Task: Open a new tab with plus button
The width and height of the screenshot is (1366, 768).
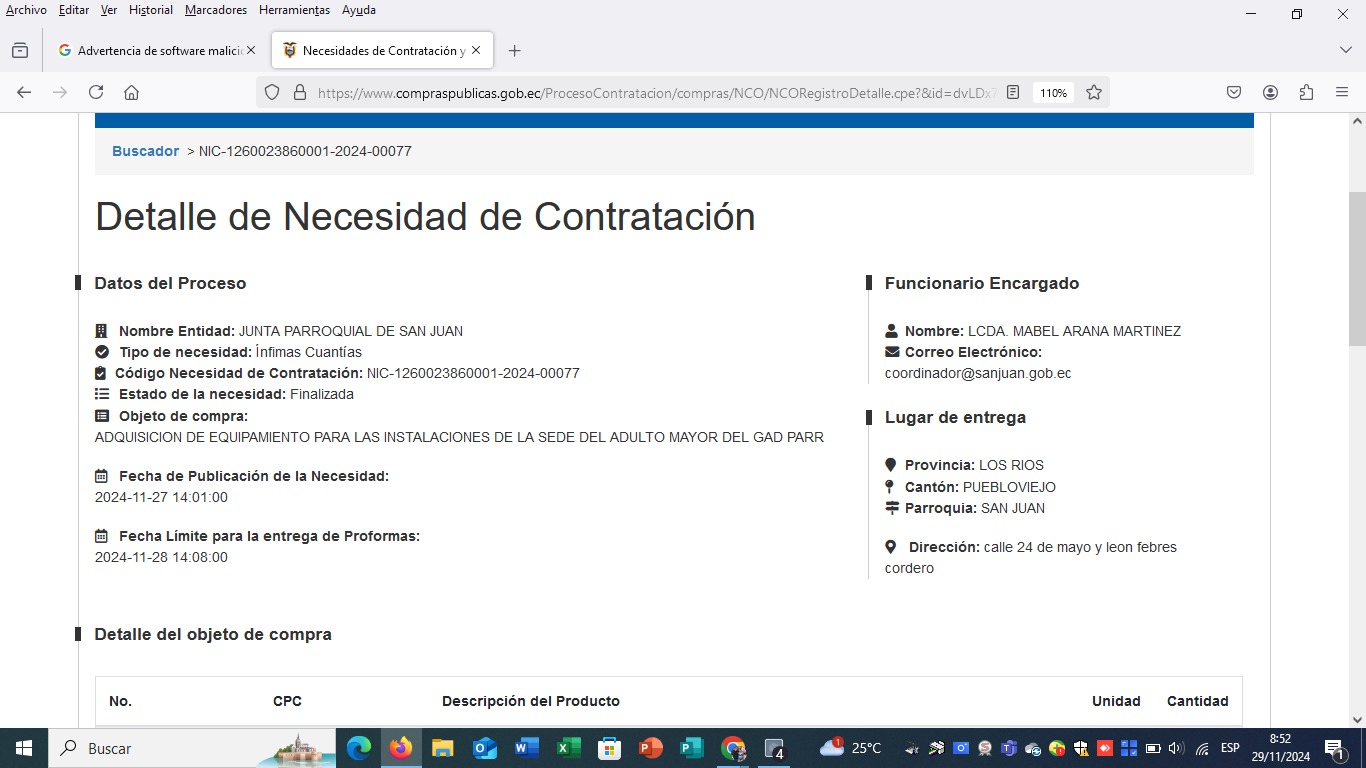Action: tap(514, 50)
